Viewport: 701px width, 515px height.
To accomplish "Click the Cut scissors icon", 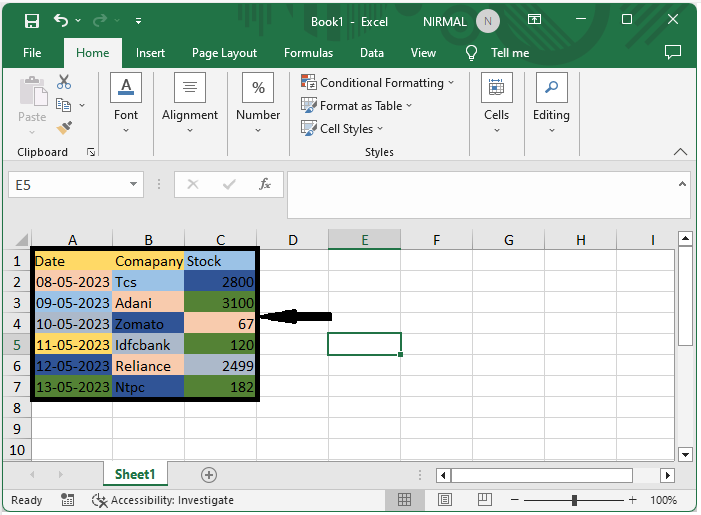I will coord(64,82).
